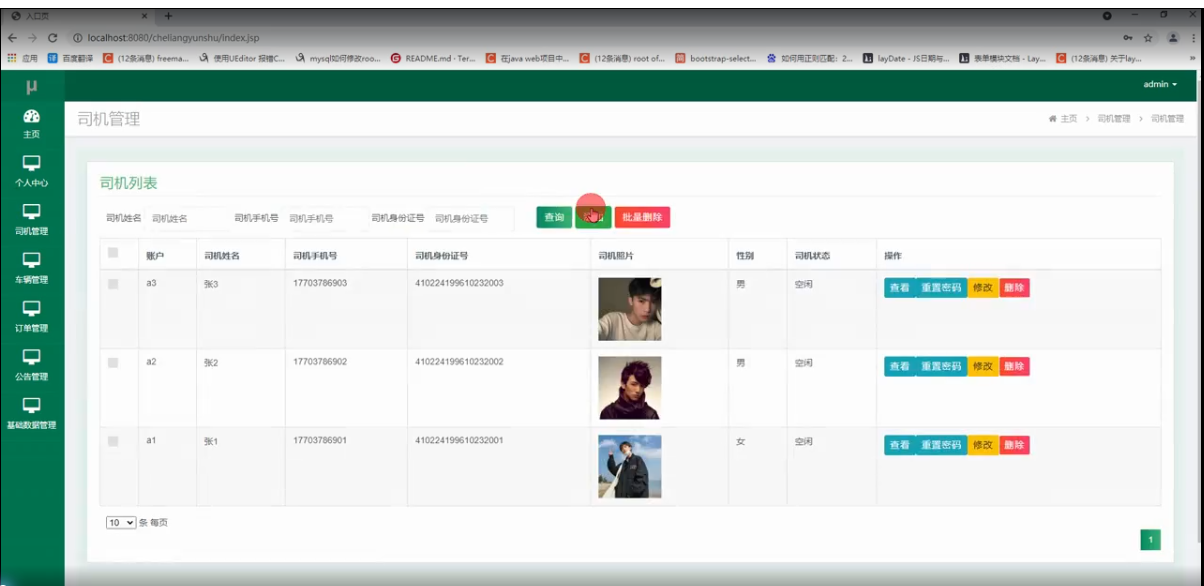Image resolution: width=1204 pixels, height=586 pixels.
Task: Open the 条每页 page-size dropdown
Action: (121, 522)
